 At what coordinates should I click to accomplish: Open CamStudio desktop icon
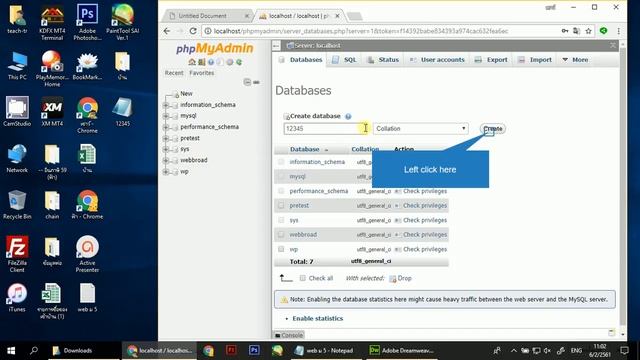click(x=17, y=111)
